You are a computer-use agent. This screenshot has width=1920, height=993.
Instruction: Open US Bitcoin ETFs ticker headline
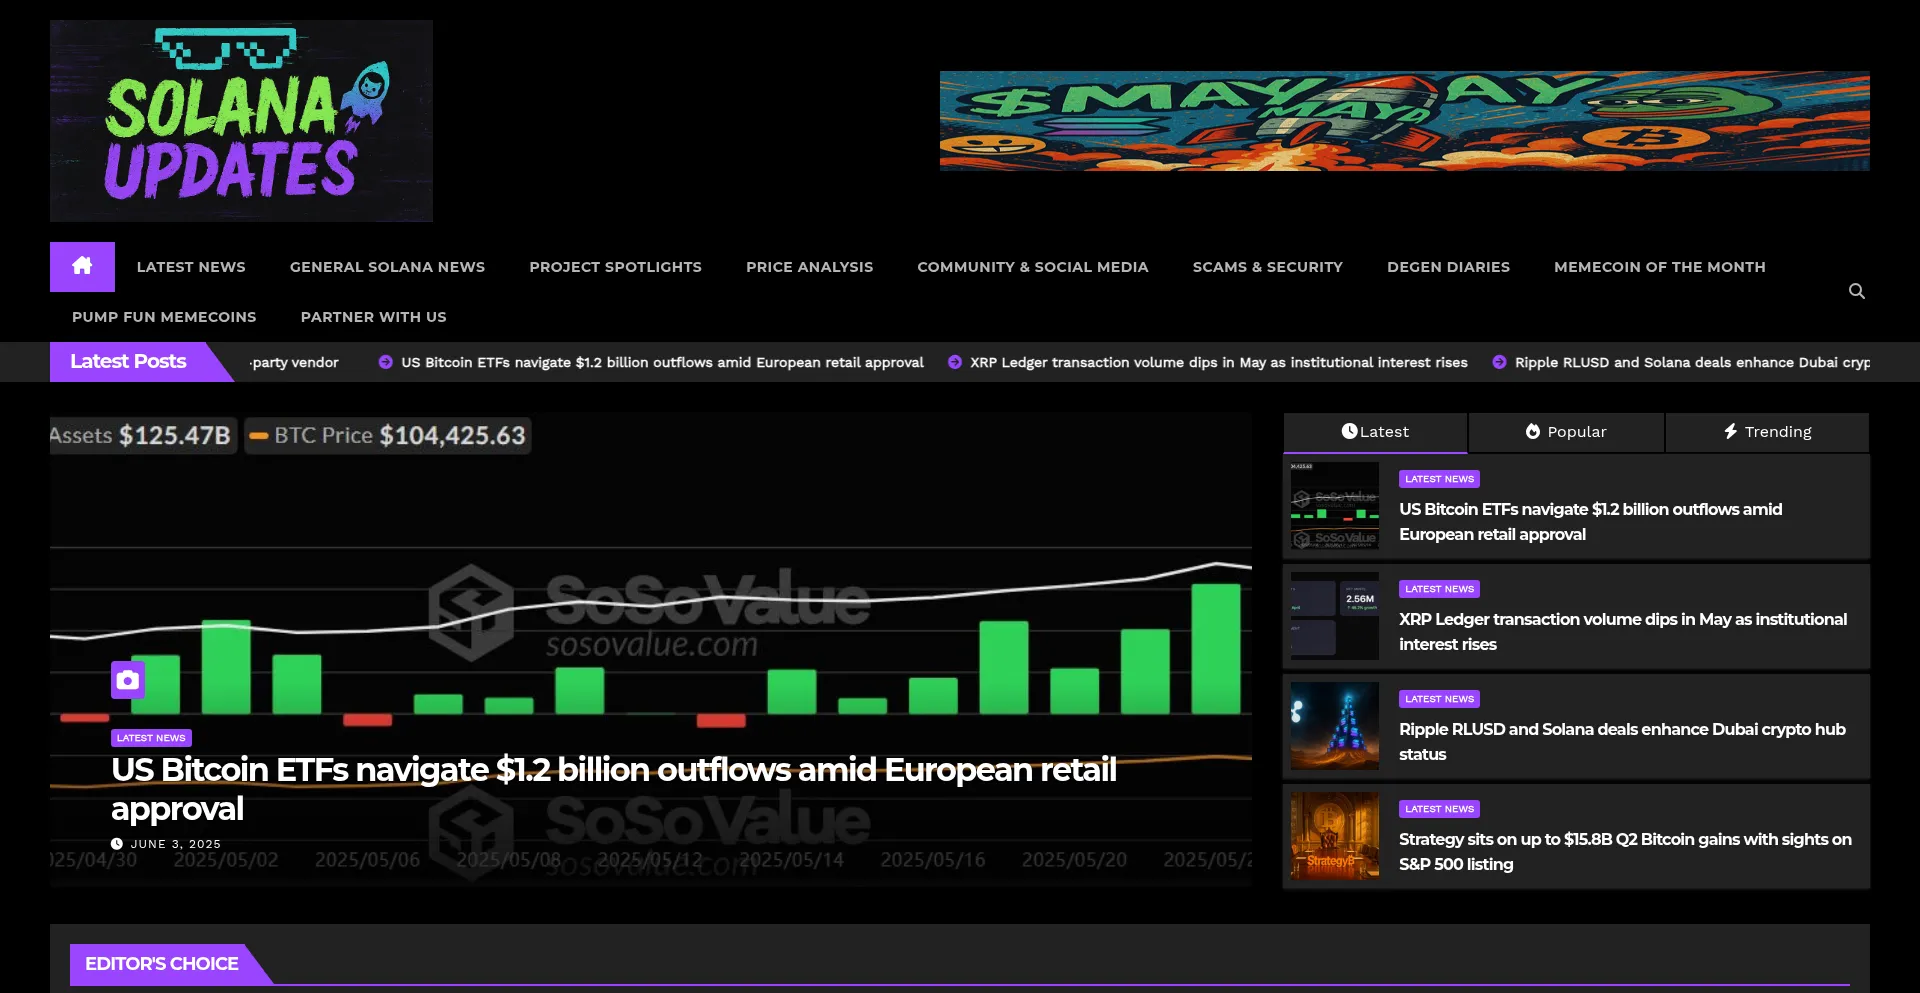[662, 362]
